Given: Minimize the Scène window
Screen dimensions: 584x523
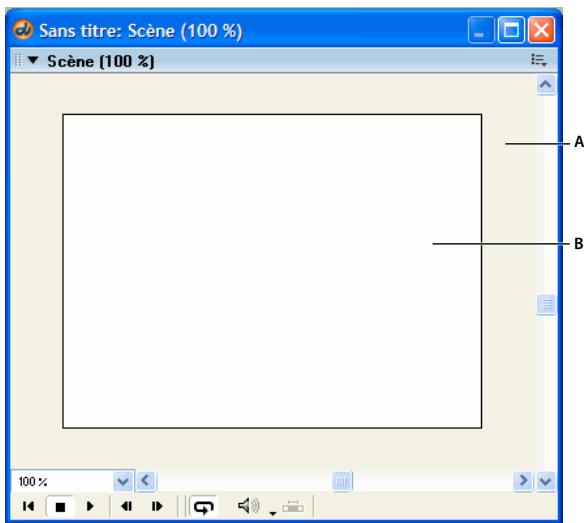Looking at the screenshot, I should (481, 30).
